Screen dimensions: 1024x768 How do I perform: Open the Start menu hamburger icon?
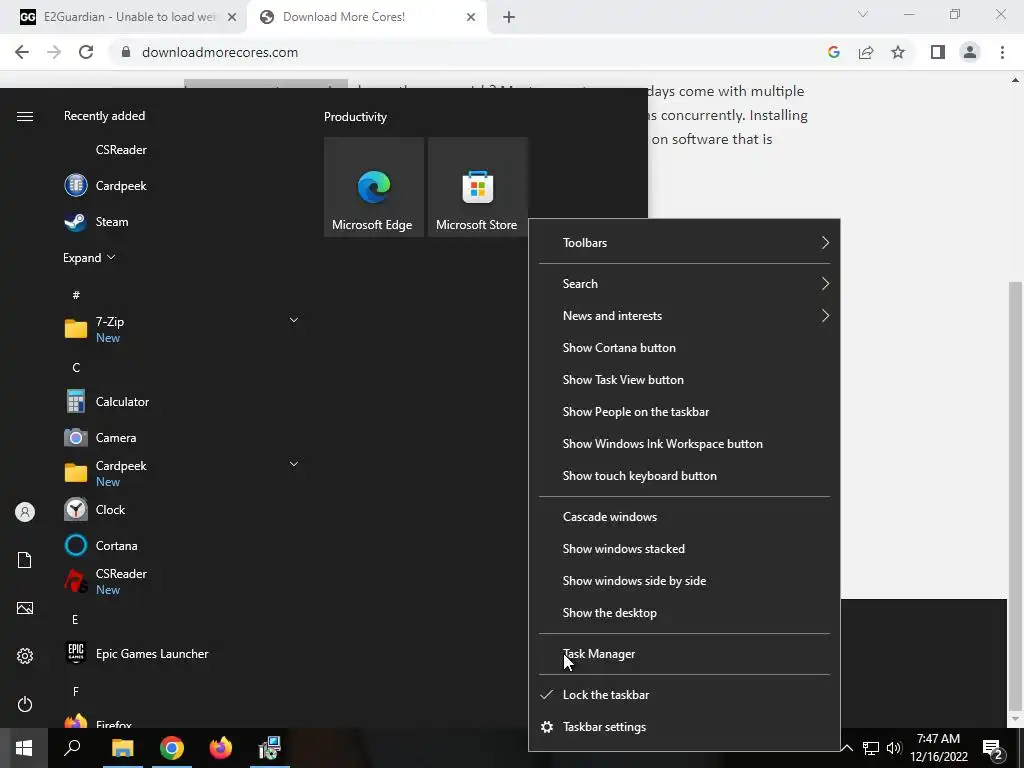coord(25,116)
